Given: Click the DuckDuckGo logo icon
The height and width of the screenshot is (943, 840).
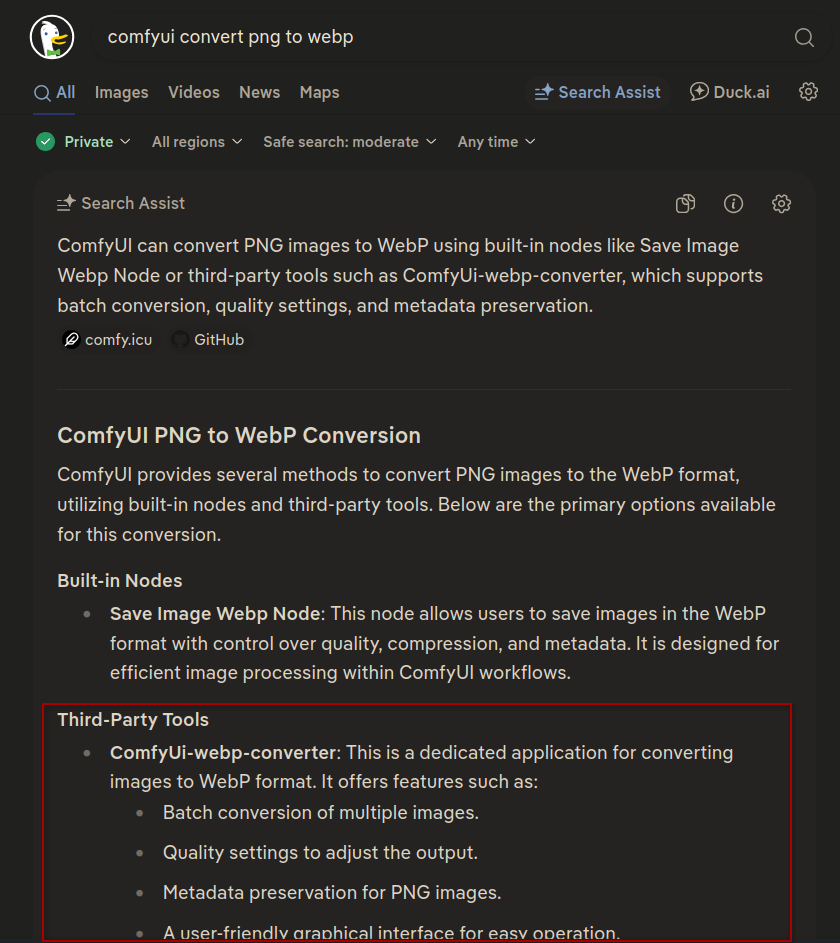Looking at the screenshot, I should 52,37.
